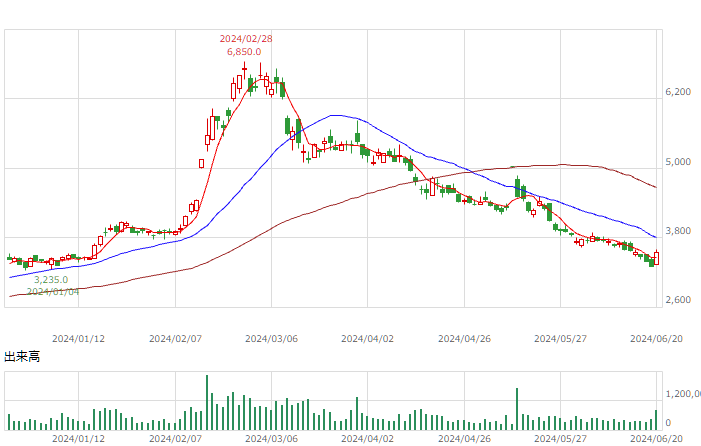
Task: Click the 5,000 price axis label
Action: click(x=678, y=162)
